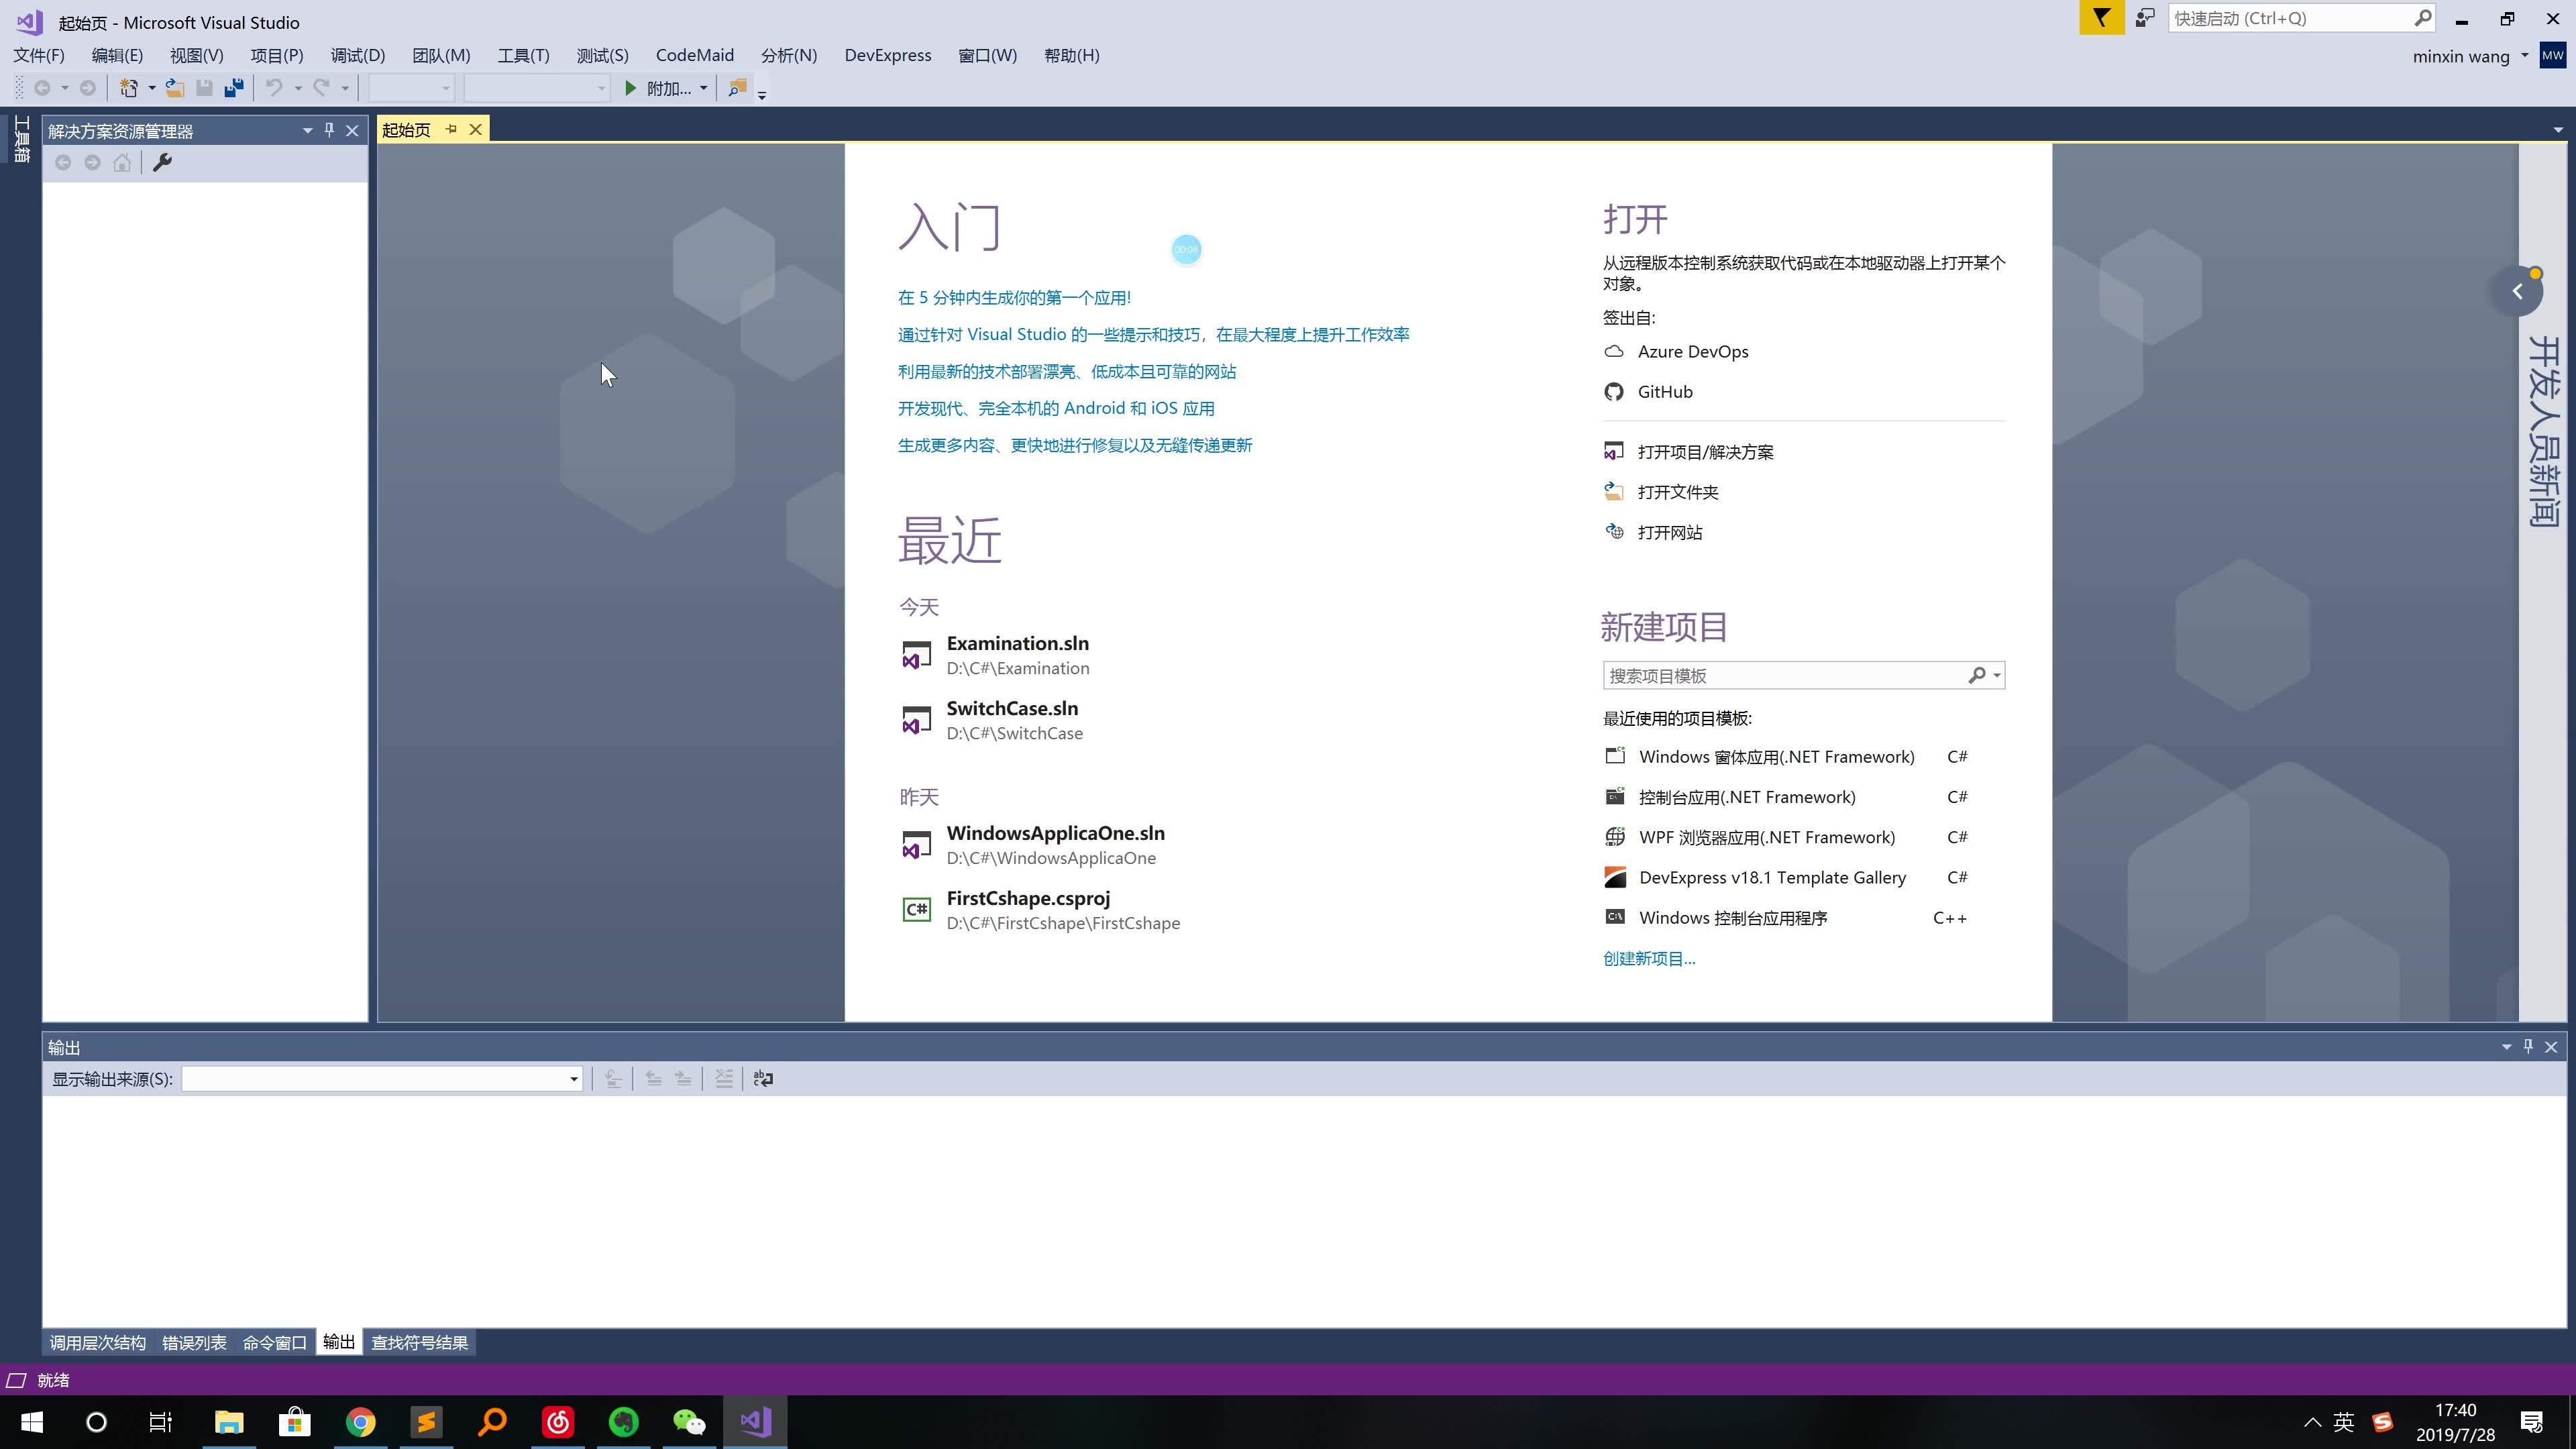
Task: Select the DevExpress v18.1 Template Gallery template
Action: [1786, 877]
